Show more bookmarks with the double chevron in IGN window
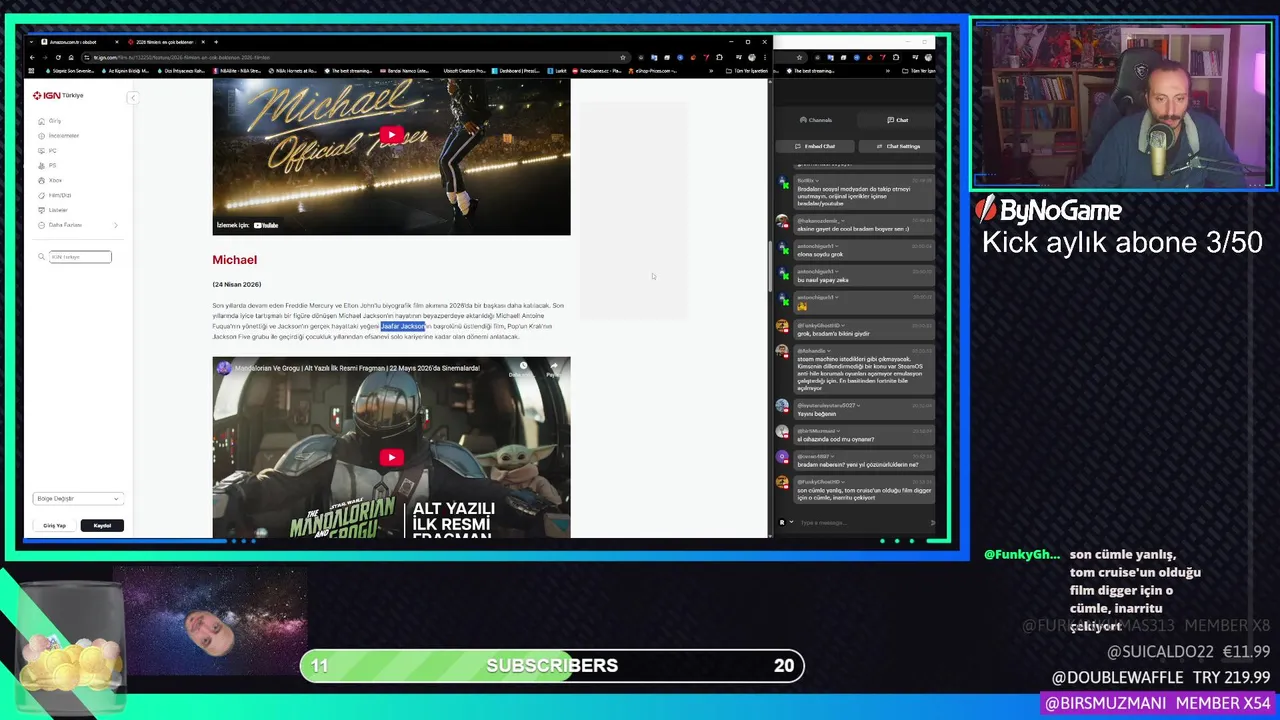 coord(713,71)
